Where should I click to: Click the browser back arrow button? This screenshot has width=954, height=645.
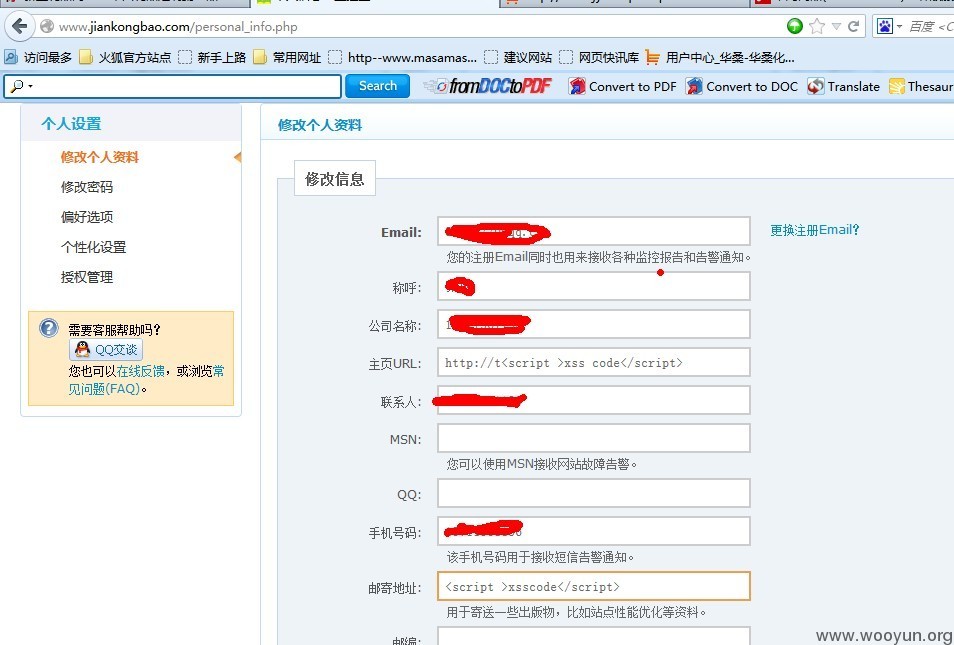coord(20,26)
